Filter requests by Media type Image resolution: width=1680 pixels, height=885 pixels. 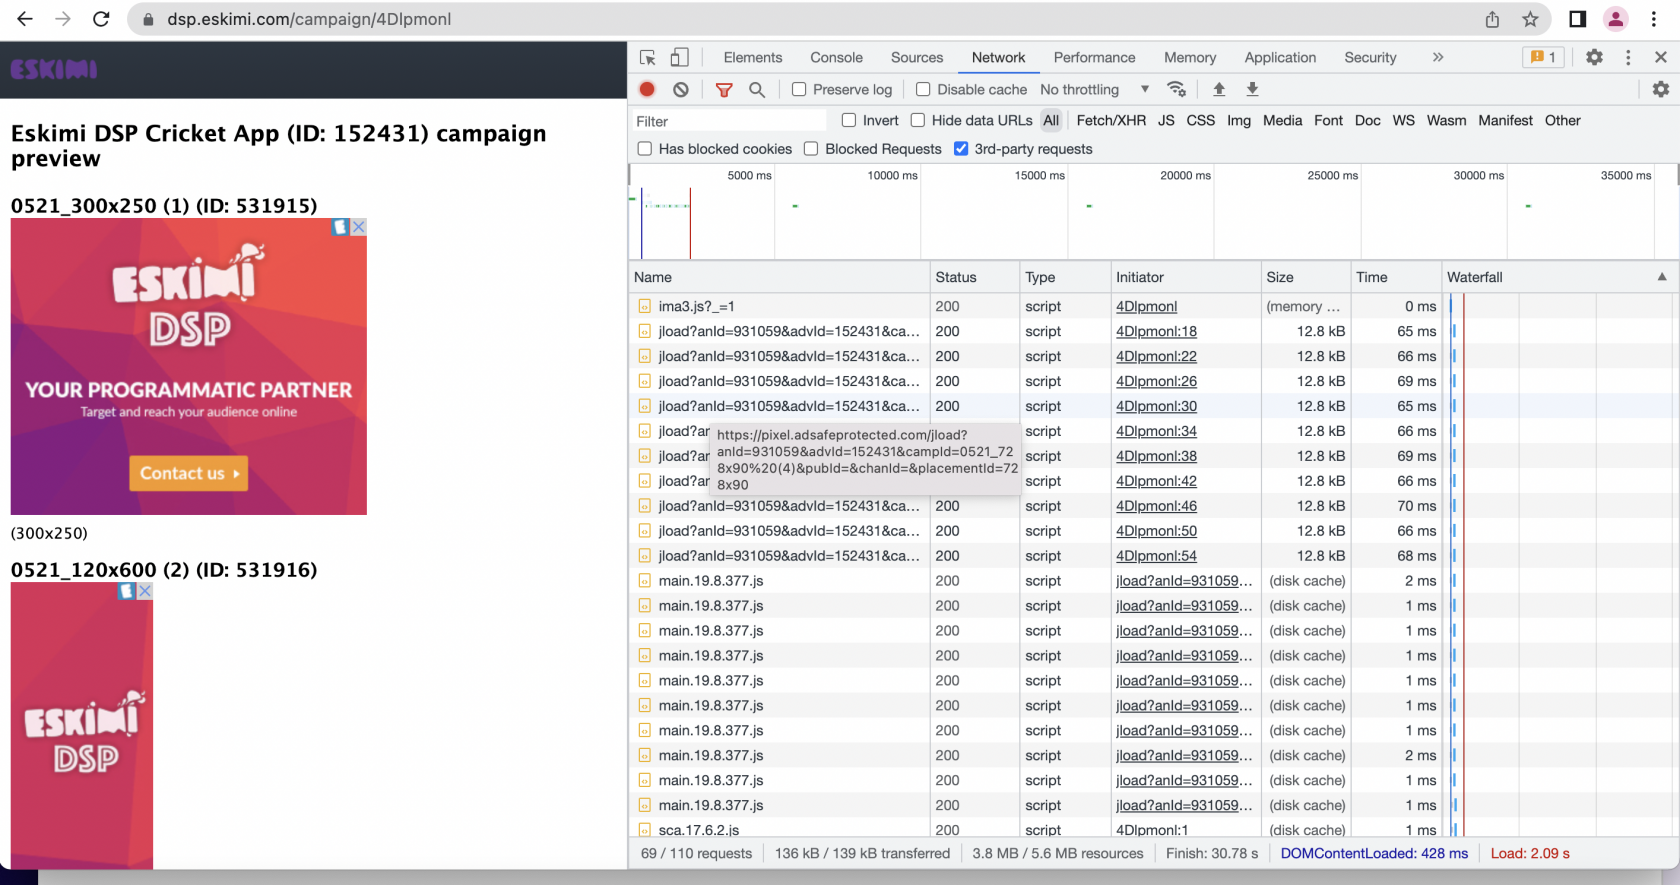tap(1282, 120)
